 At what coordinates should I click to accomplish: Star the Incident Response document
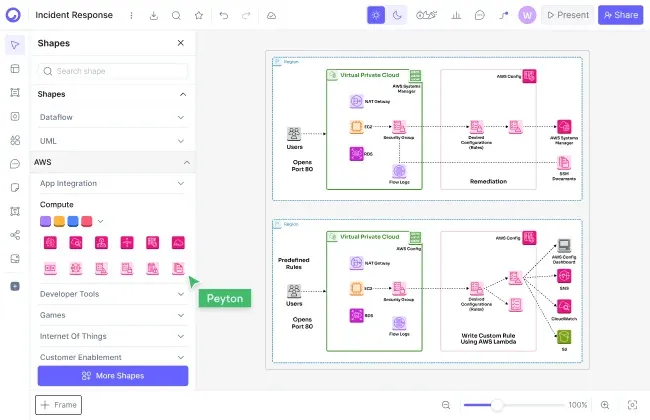[199, 15]
